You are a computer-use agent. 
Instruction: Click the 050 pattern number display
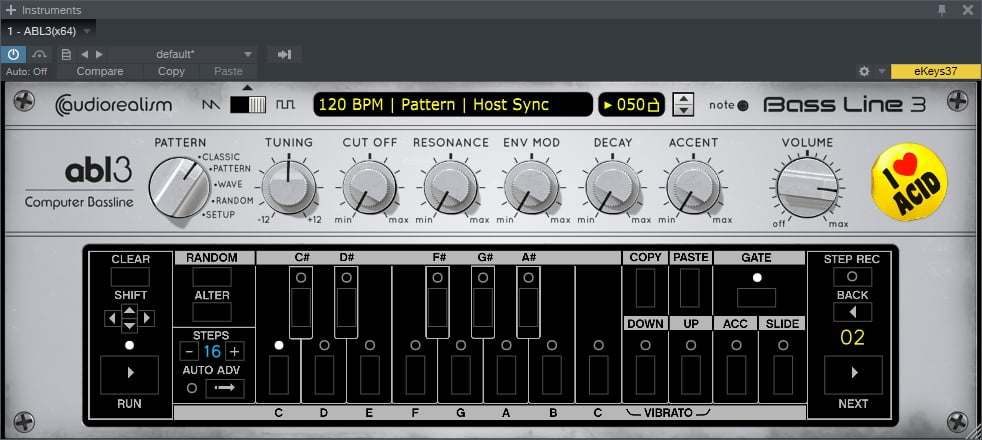[x=633, y=105]
